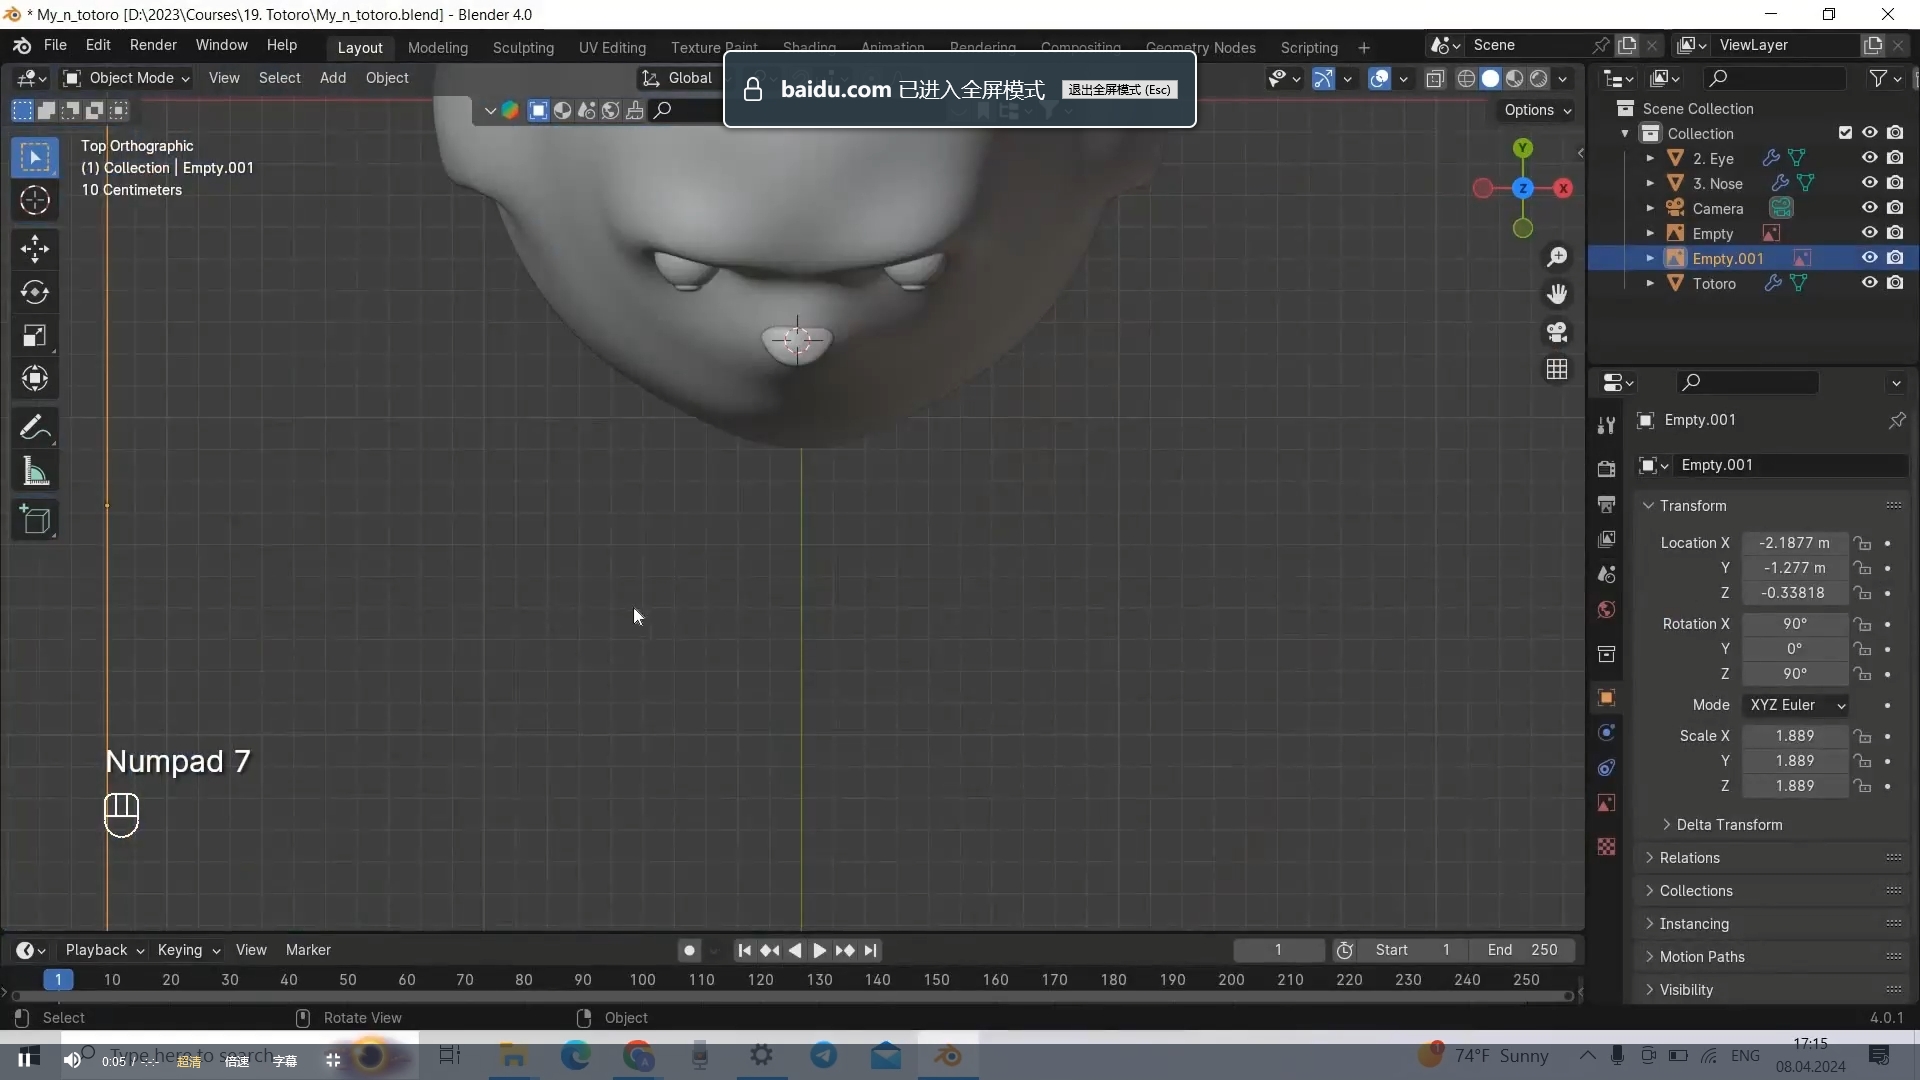Activate the Scale tool

click(35, 336)
